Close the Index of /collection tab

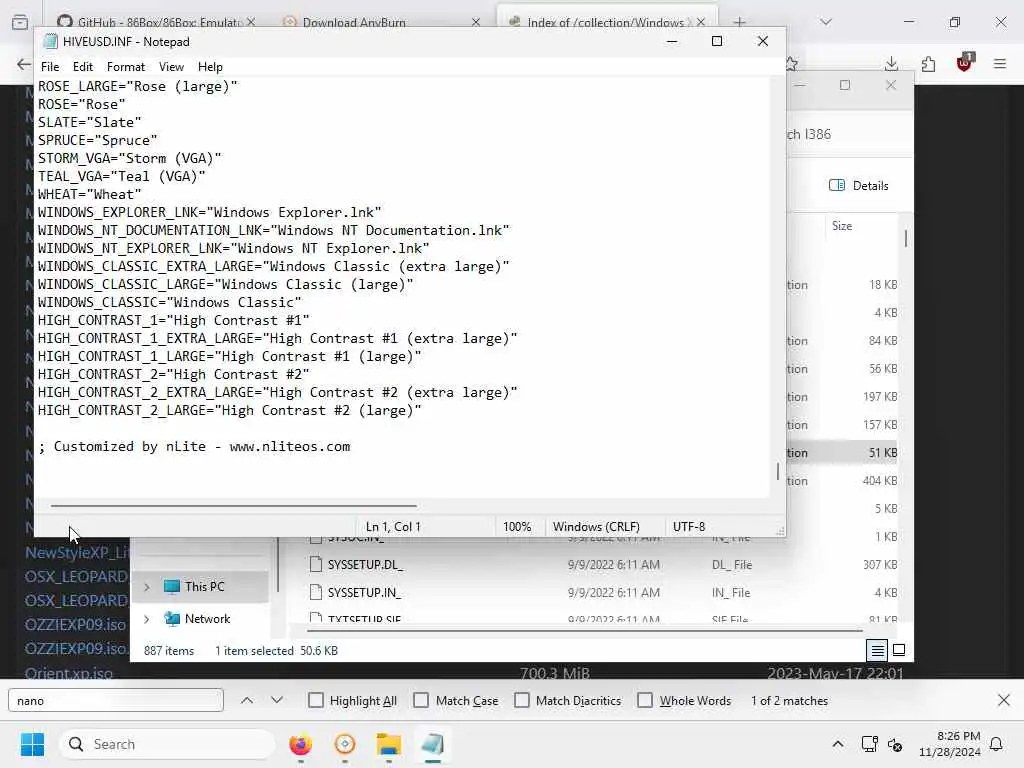pos(701,22)
